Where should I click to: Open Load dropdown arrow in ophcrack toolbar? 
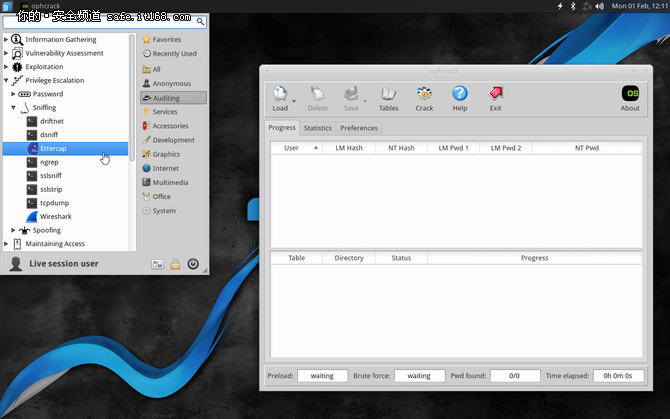tap(294, 100)
